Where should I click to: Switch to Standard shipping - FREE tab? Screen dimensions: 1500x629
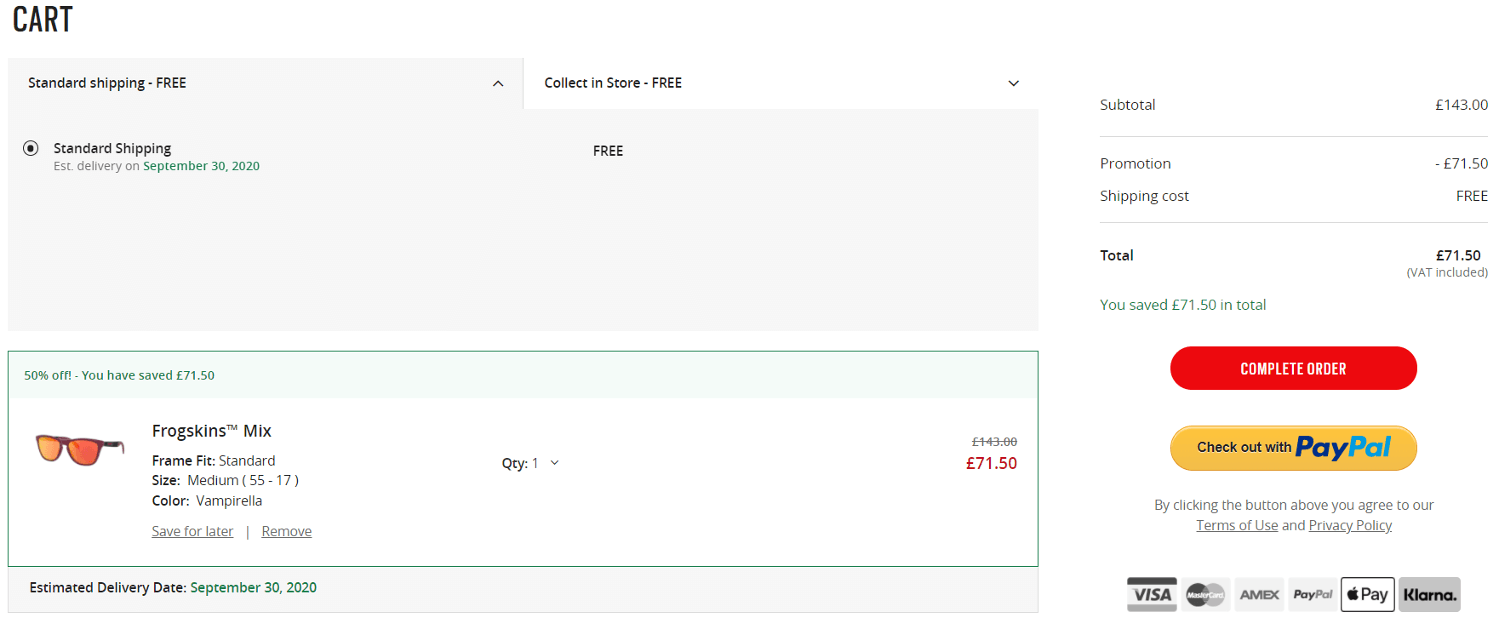265,83
